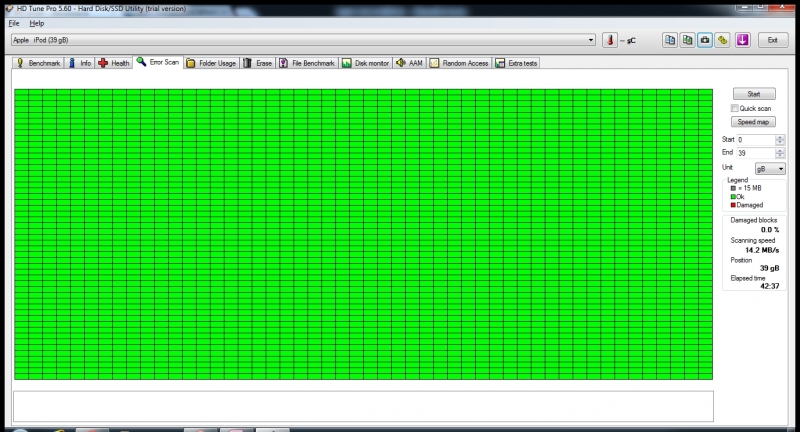Click the Exit button
This screenshot has width=800, height=432.
771,40
